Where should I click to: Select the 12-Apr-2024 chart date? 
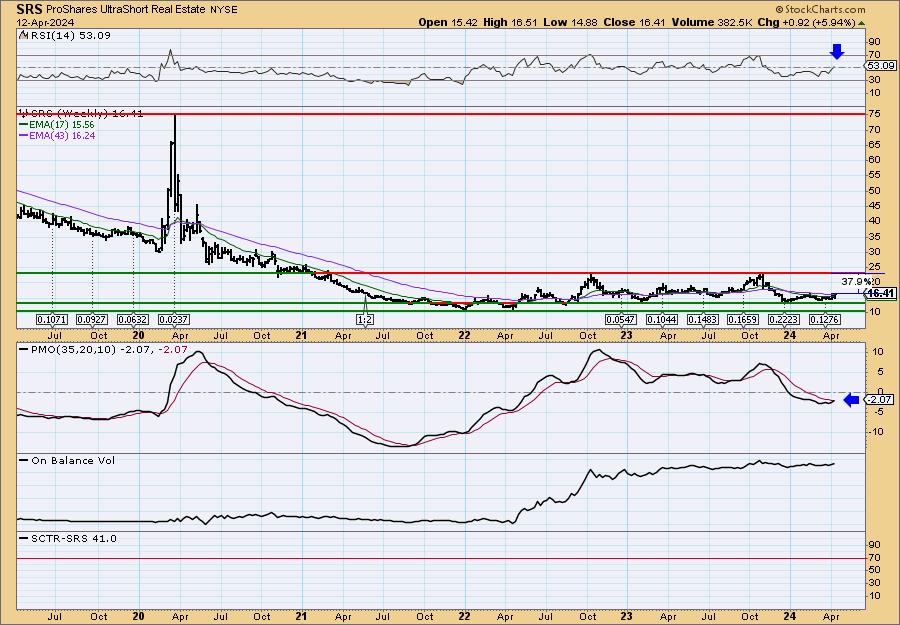point(45,22)
